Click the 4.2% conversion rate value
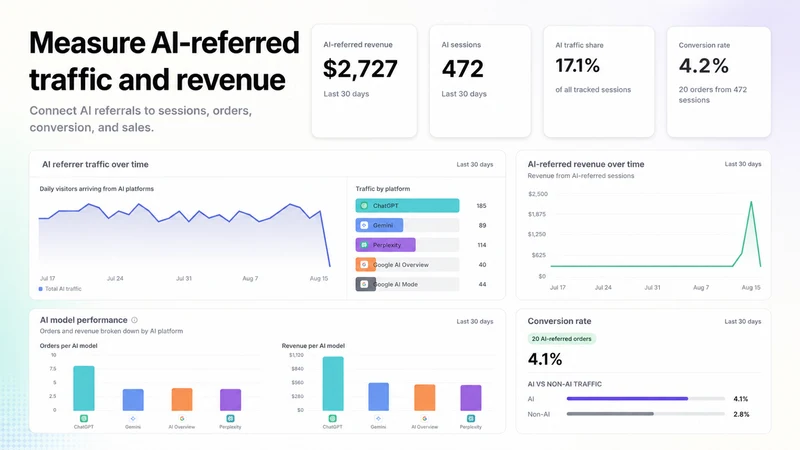 704,65
